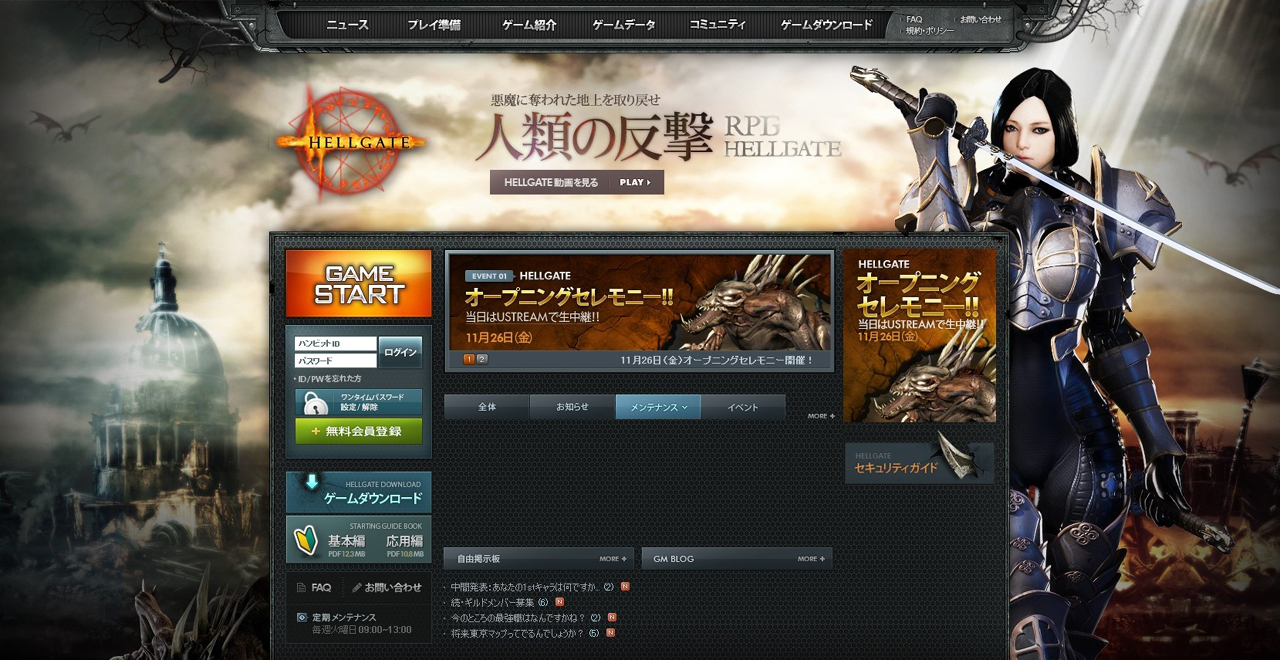The width and height of the screenshot is (1280, 660).
Task: Click the 無料会員登録 registration button
Action: click(358, 431)
